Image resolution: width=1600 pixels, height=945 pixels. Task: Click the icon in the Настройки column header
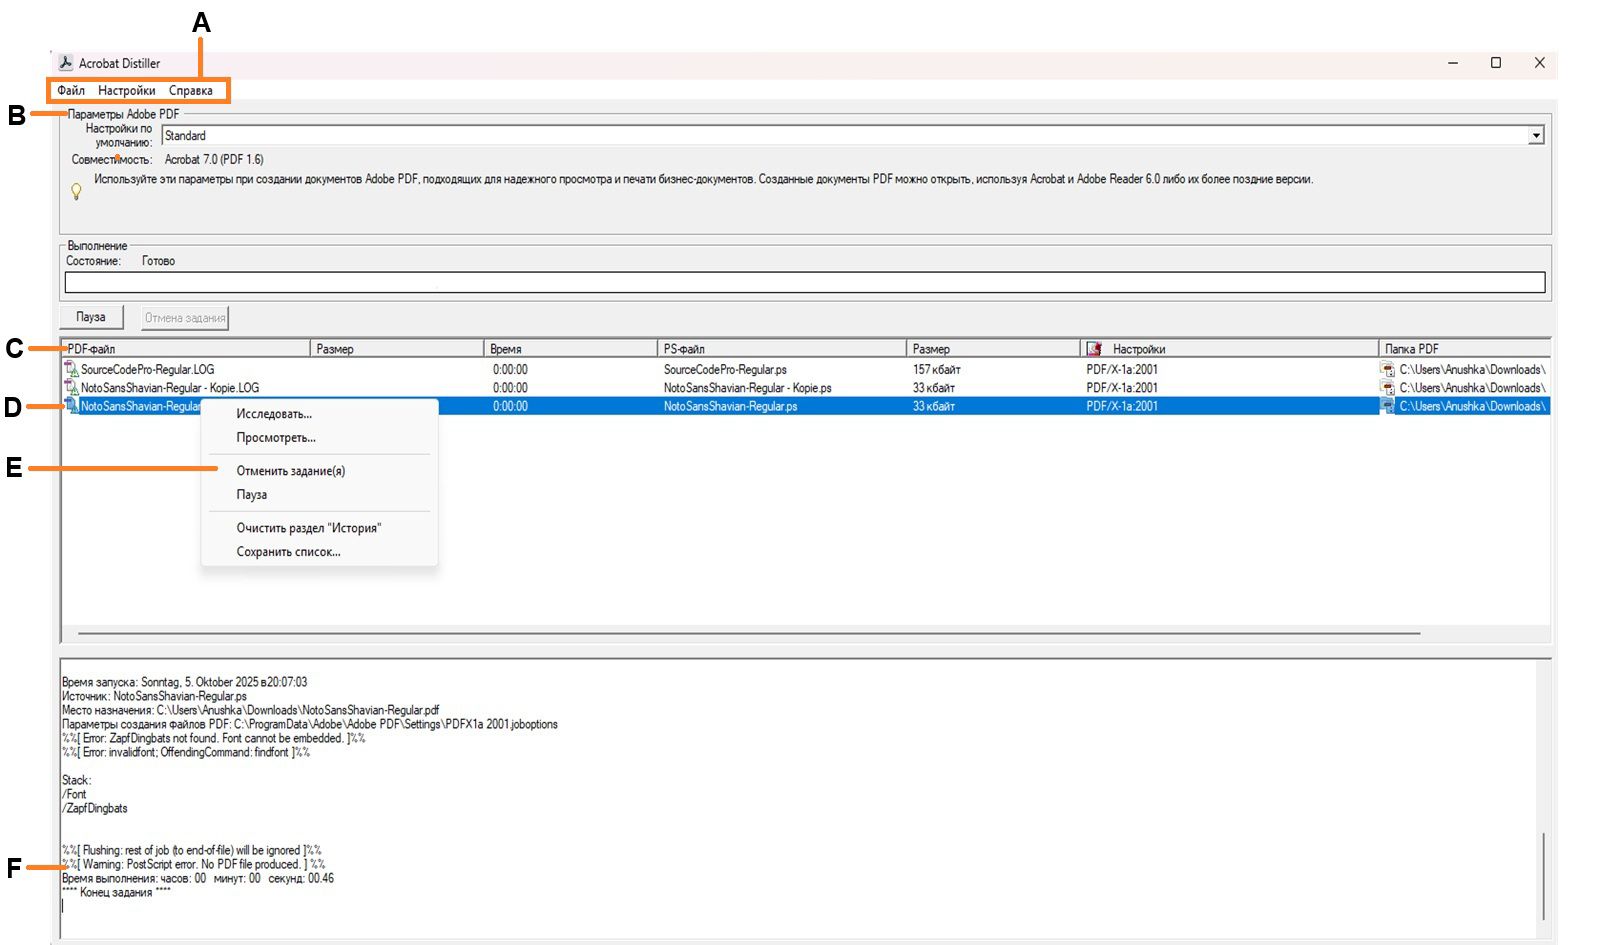coord(1094,349)
